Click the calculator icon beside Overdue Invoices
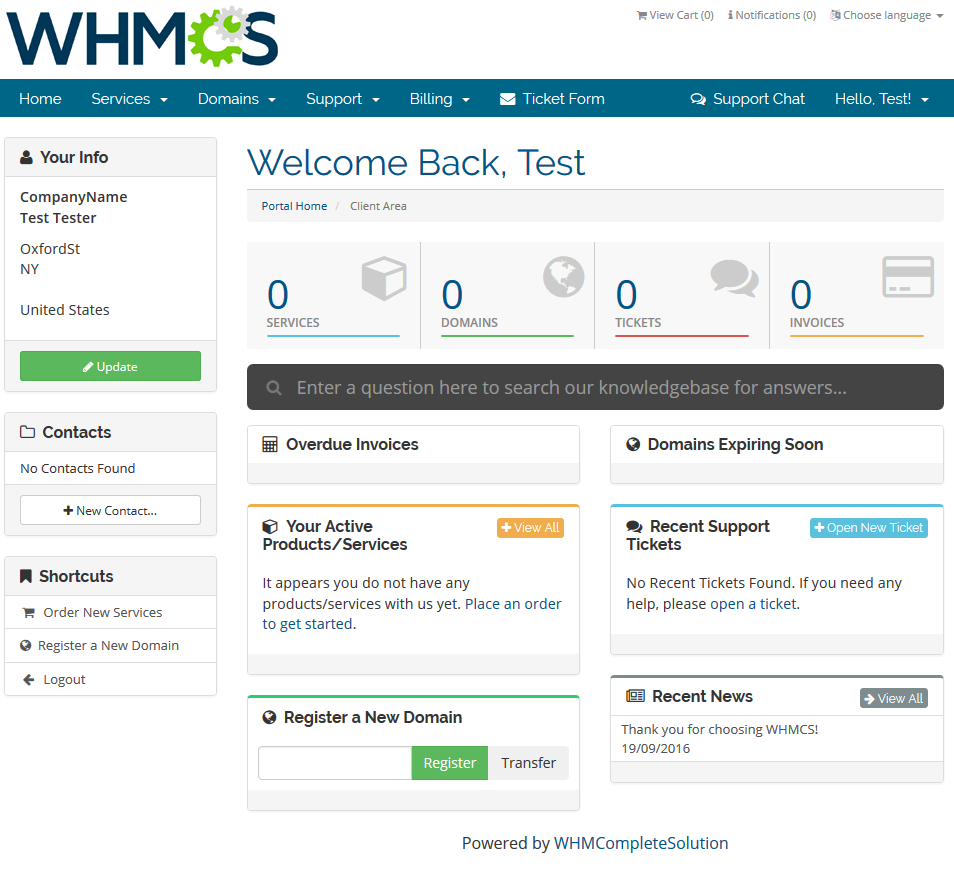 pos(270,445)
